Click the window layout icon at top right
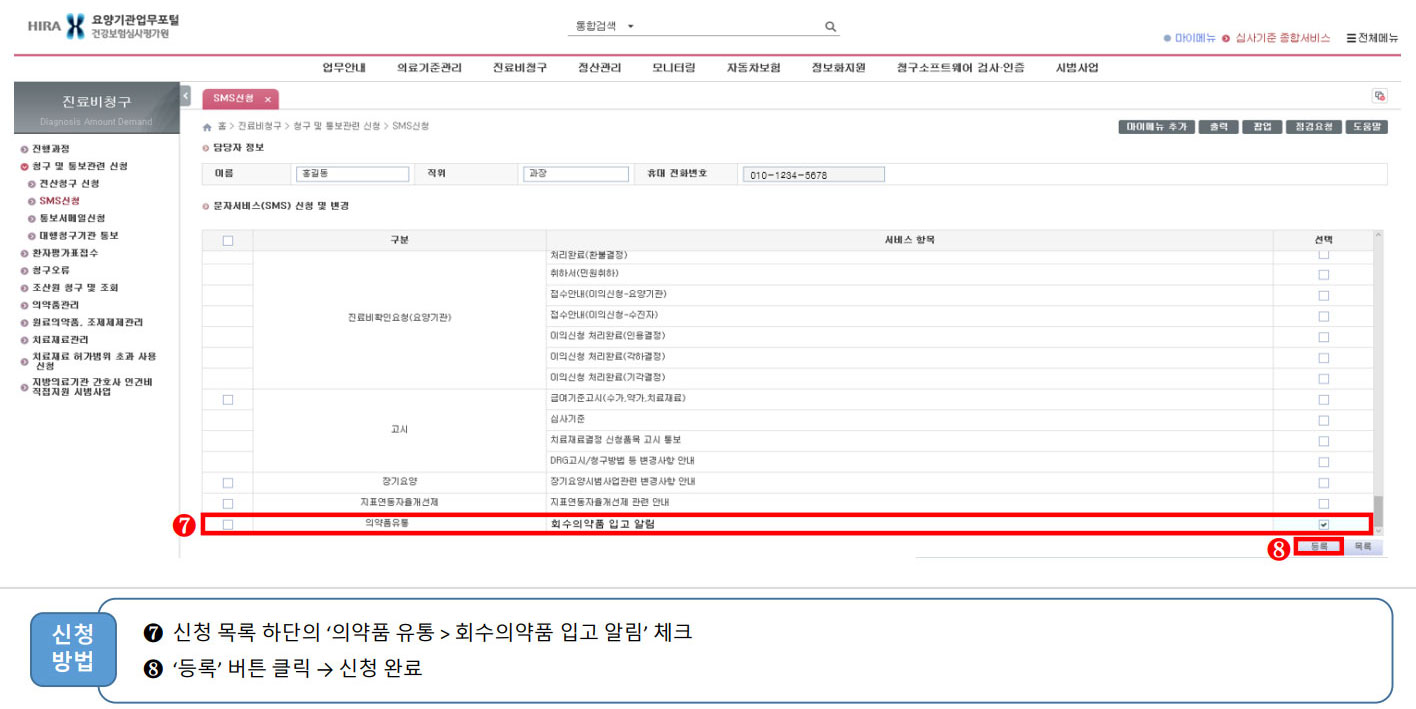The height and width of the screenshot is (709, 1416). tap(1380, 95)
